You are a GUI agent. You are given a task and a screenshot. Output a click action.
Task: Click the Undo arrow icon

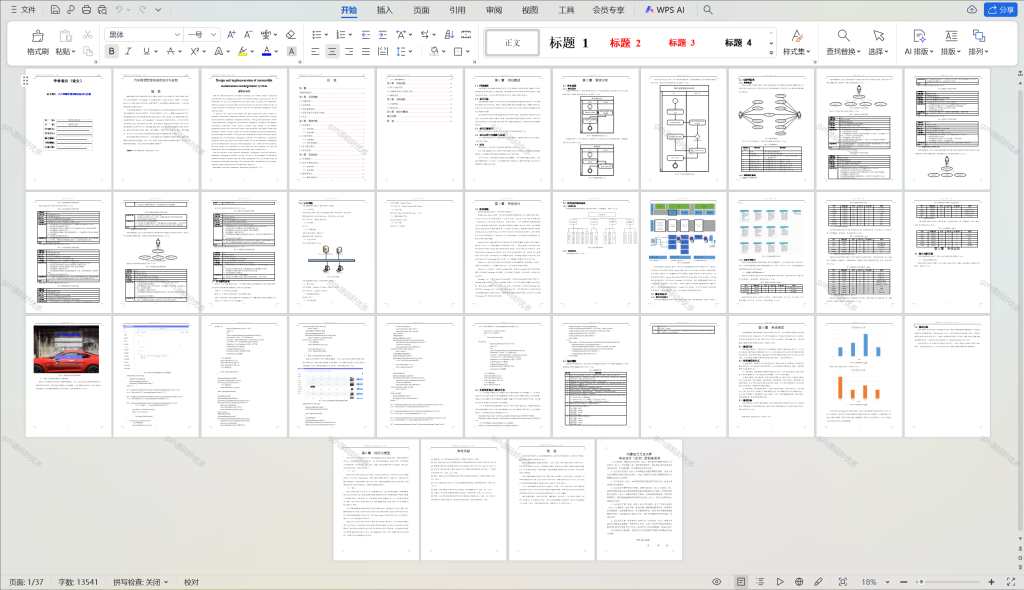click(x=118, y=10)
